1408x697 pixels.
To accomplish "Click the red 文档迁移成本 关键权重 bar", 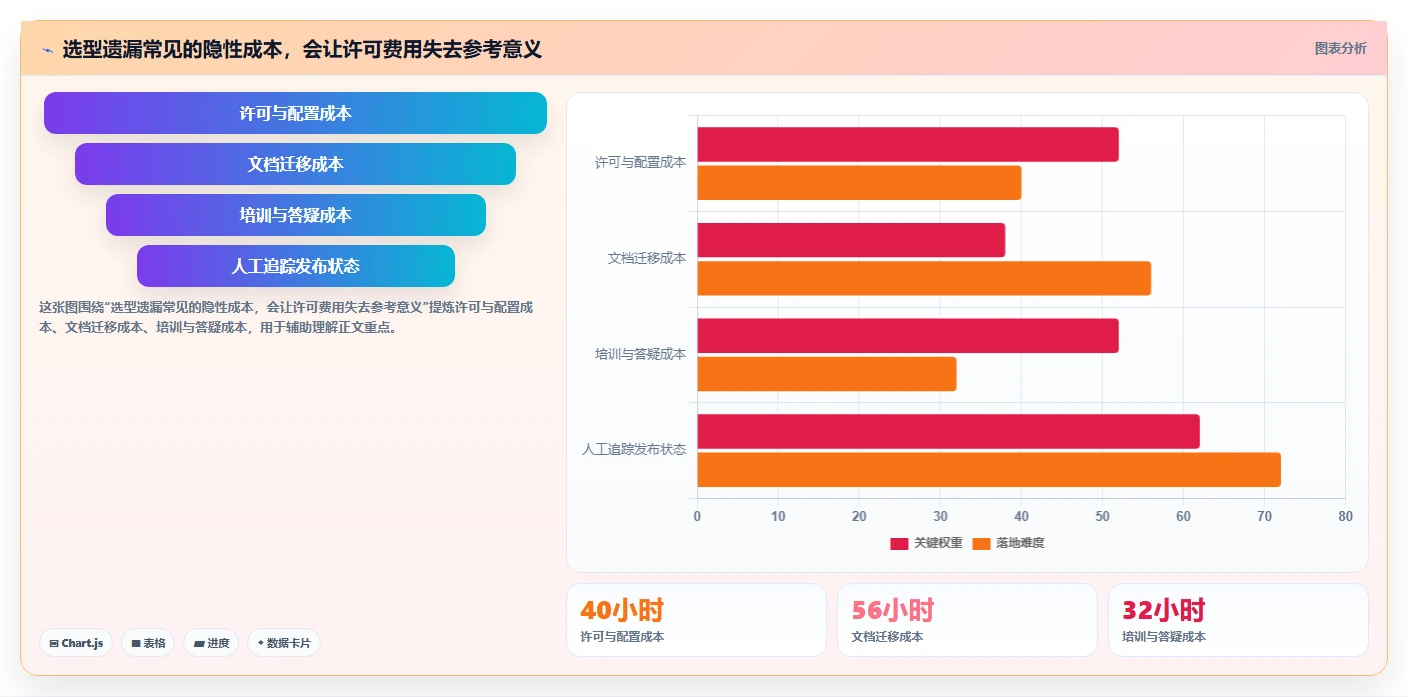I will (x=851, y=240).
